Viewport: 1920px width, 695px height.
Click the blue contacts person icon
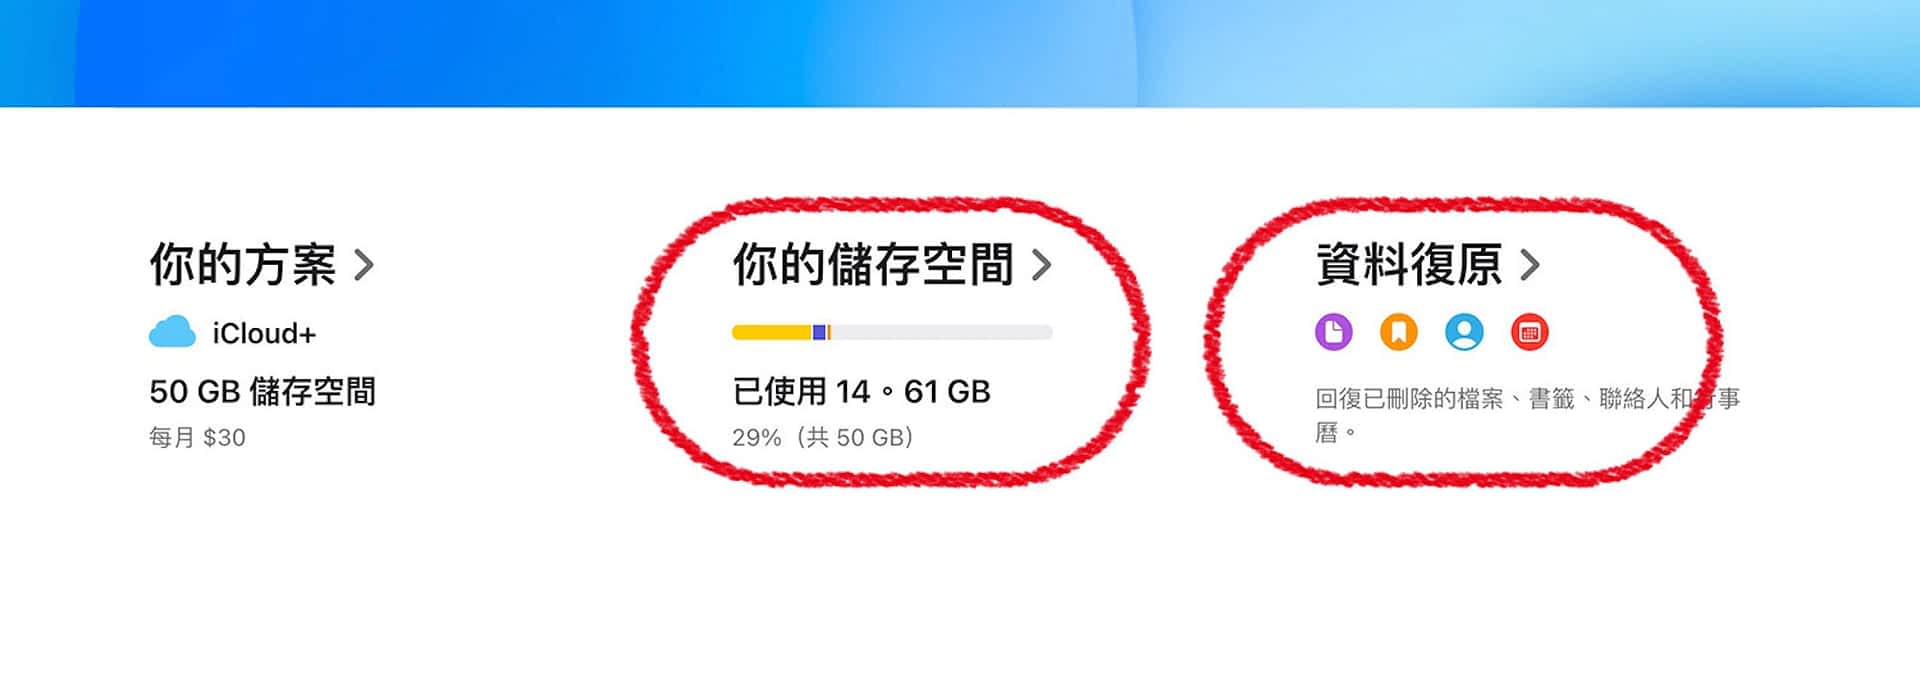[x=1464, y=331]
